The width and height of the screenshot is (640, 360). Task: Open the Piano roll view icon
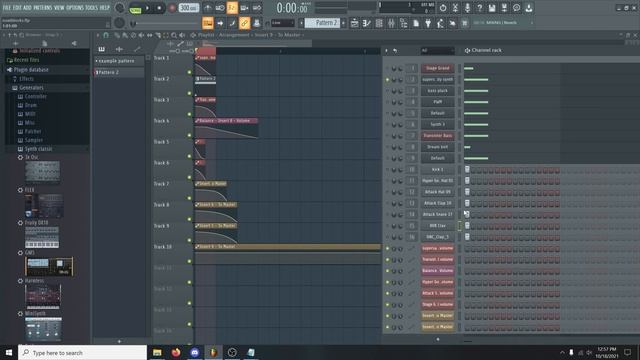click(x=367, y=23)
